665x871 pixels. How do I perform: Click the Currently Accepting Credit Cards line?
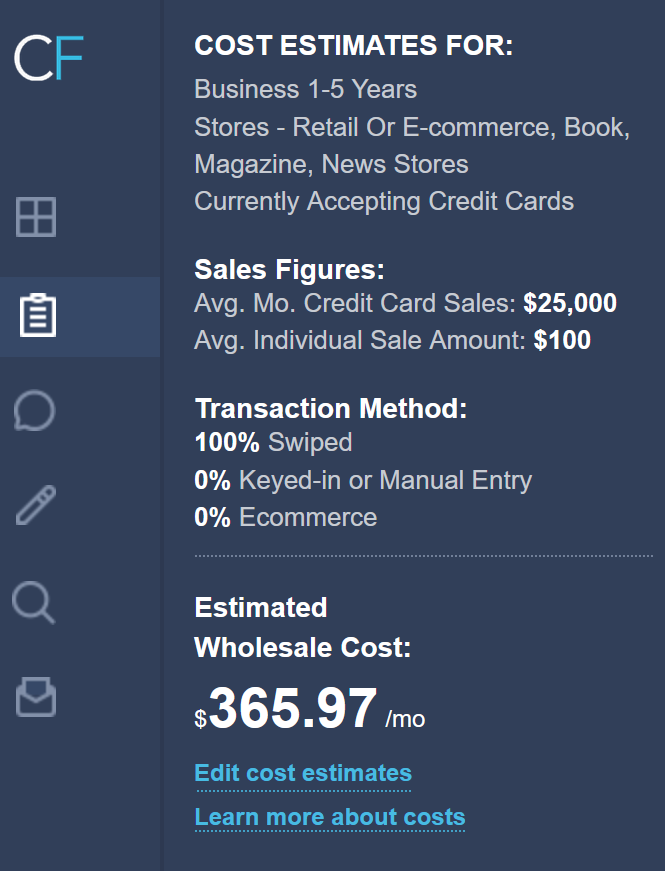tap(384, 201)
